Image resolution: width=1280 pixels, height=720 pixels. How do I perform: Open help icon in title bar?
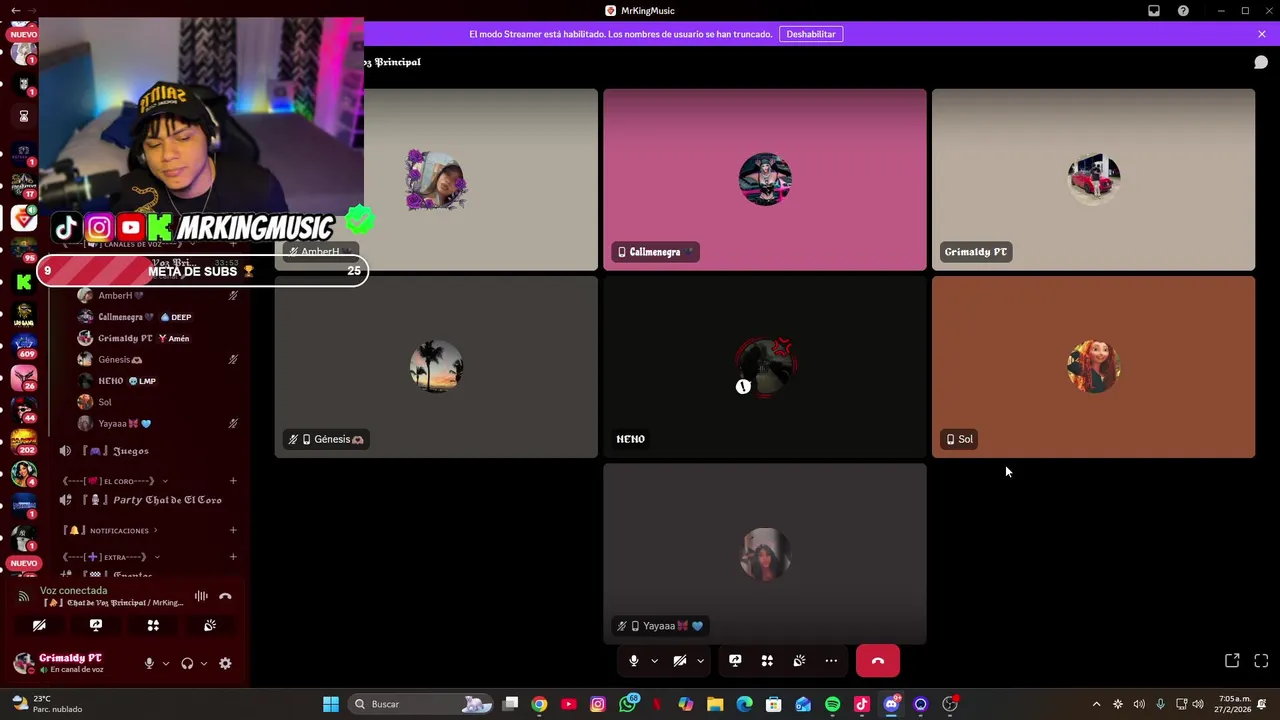(x=1183, y=11)
